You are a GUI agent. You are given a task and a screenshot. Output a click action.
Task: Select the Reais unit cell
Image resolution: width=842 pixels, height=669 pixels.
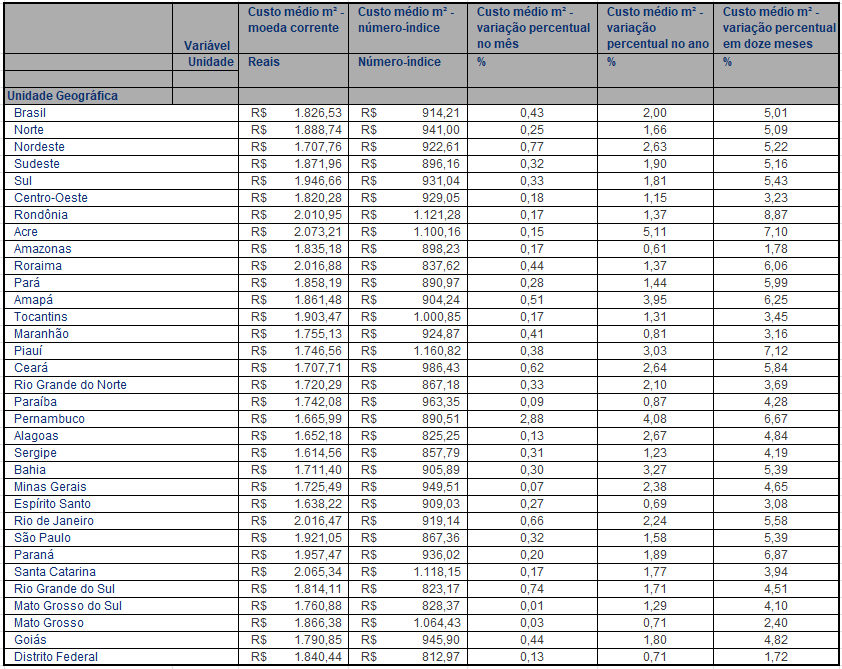(x=264, y=62)
